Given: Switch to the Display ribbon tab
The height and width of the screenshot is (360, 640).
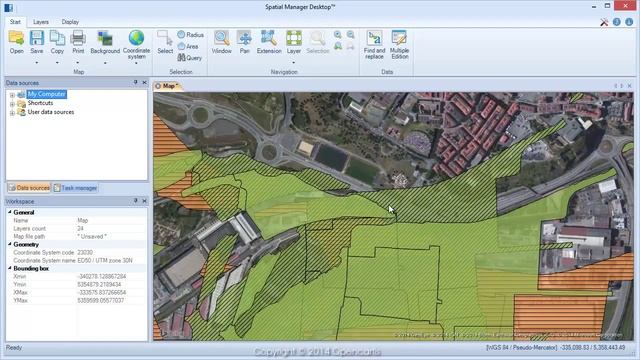Looking at the screenshot, I should pyautogui.click(x=70, y=22).
